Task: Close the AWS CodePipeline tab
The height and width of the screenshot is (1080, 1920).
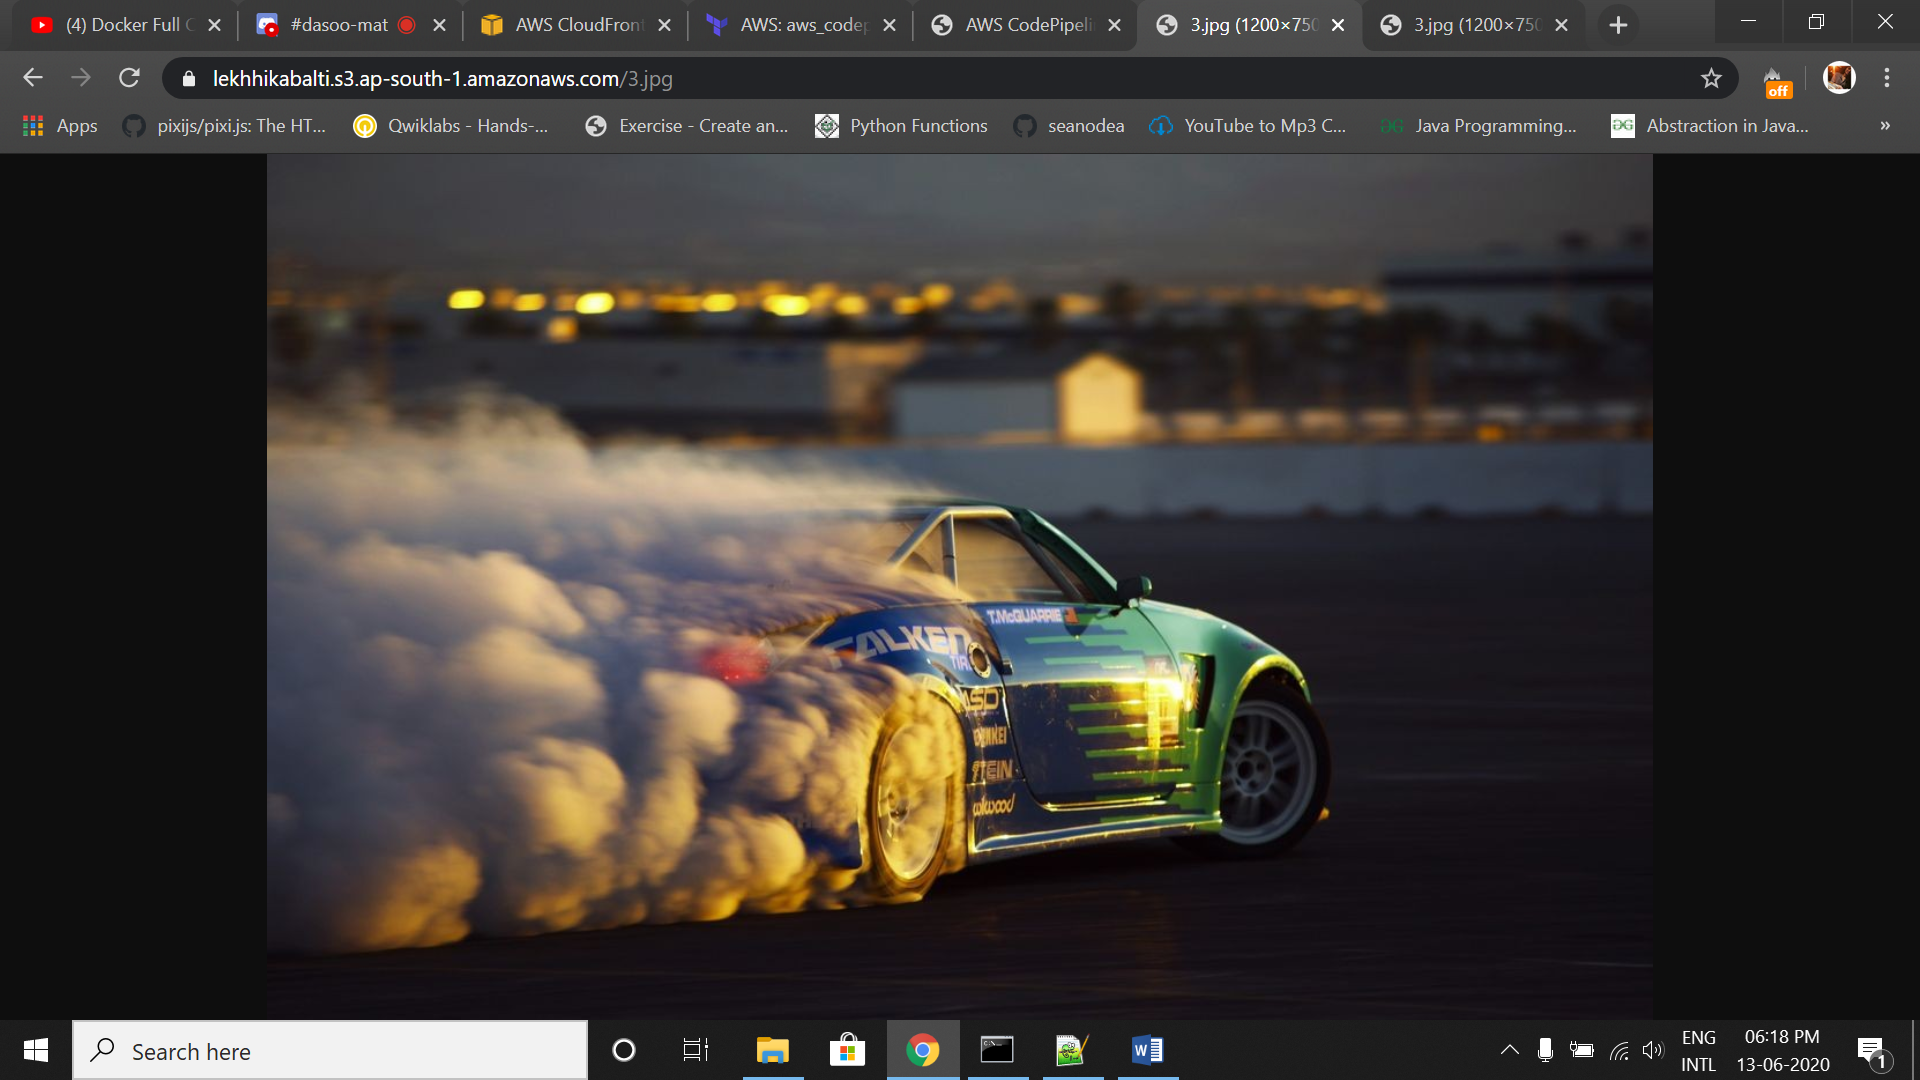Action: pos(1114,25)
